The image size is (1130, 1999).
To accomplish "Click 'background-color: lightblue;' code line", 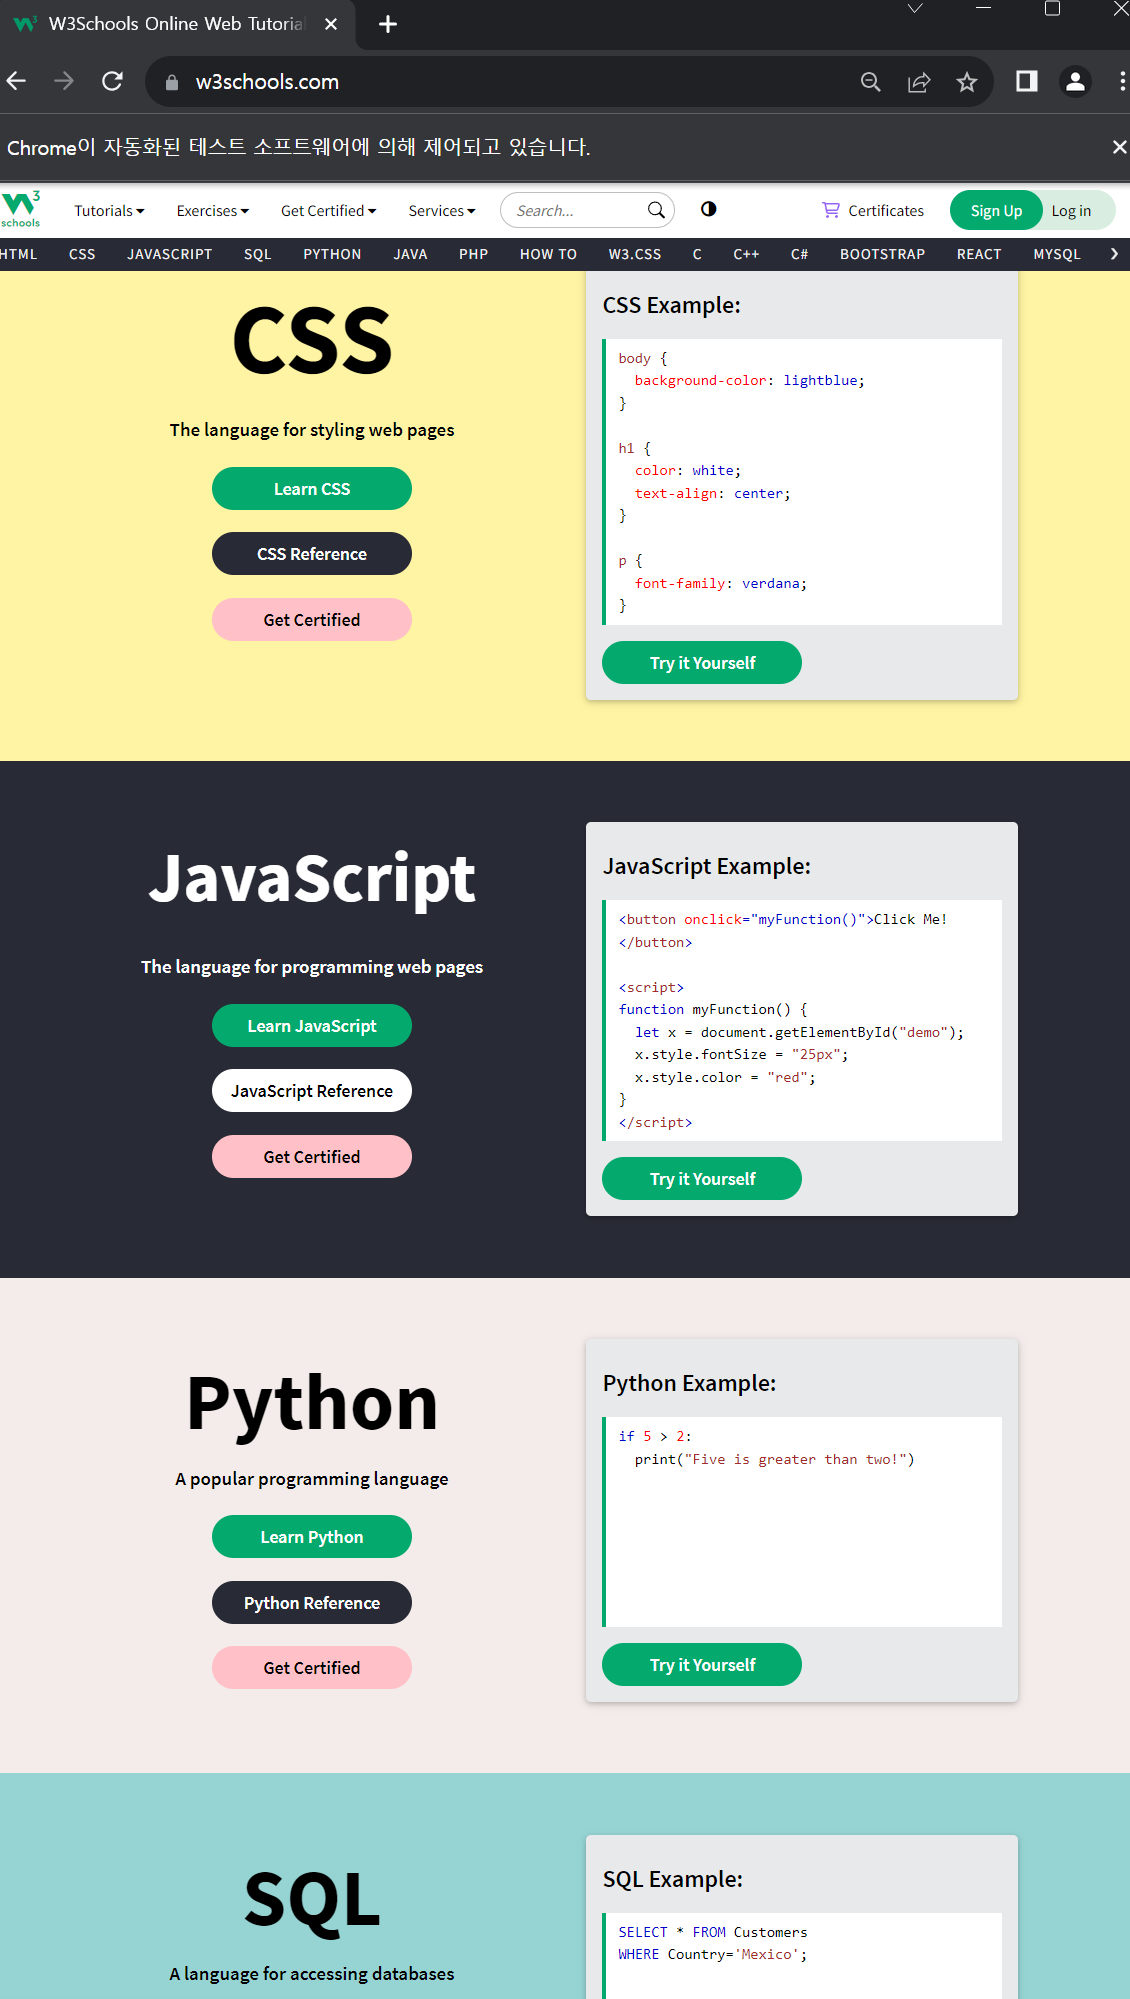I will click(750, 381).
